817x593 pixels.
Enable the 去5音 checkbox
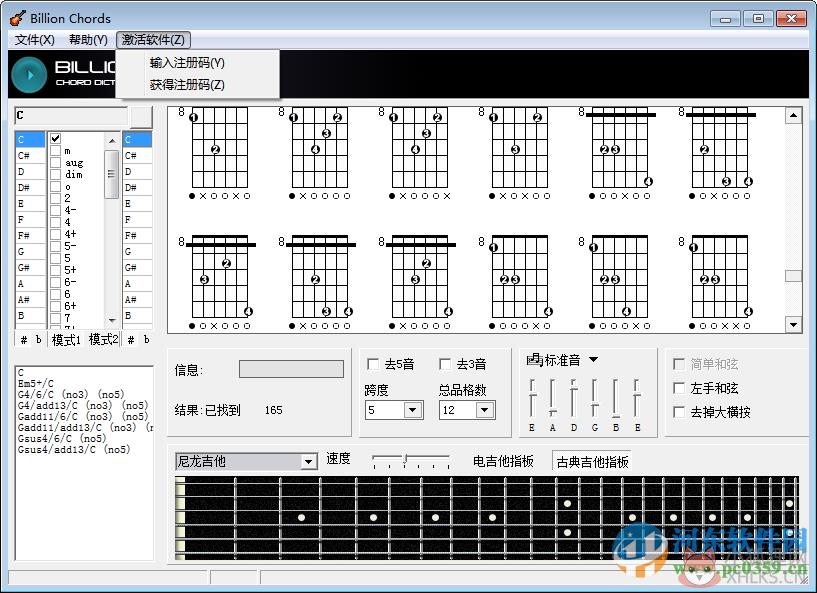[x=373, y=364]
